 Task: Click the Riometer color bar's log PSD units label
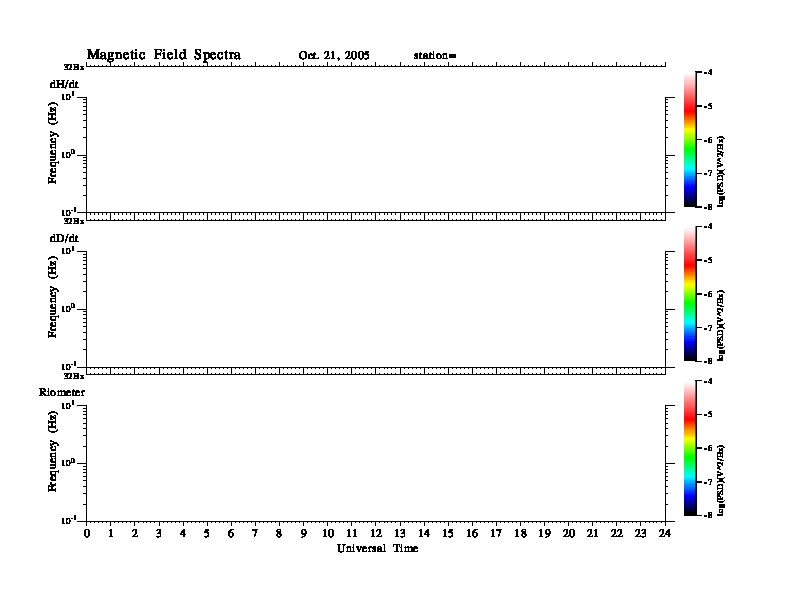721,480
